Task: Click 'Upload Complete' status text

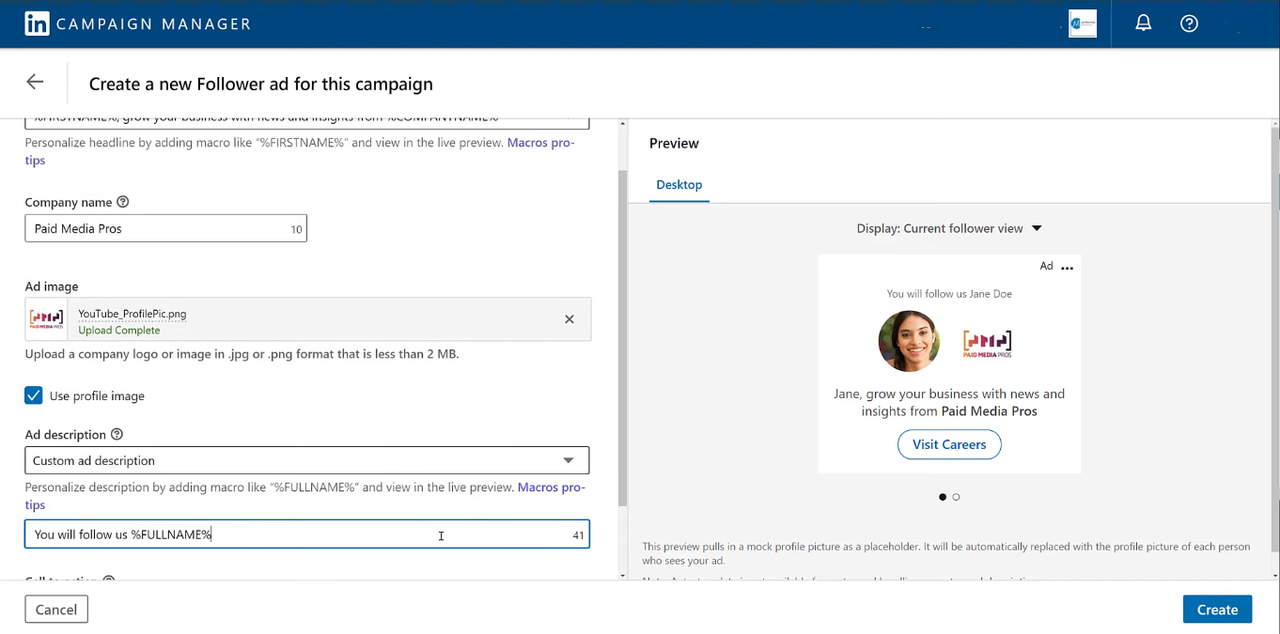Action: (119, 330)
